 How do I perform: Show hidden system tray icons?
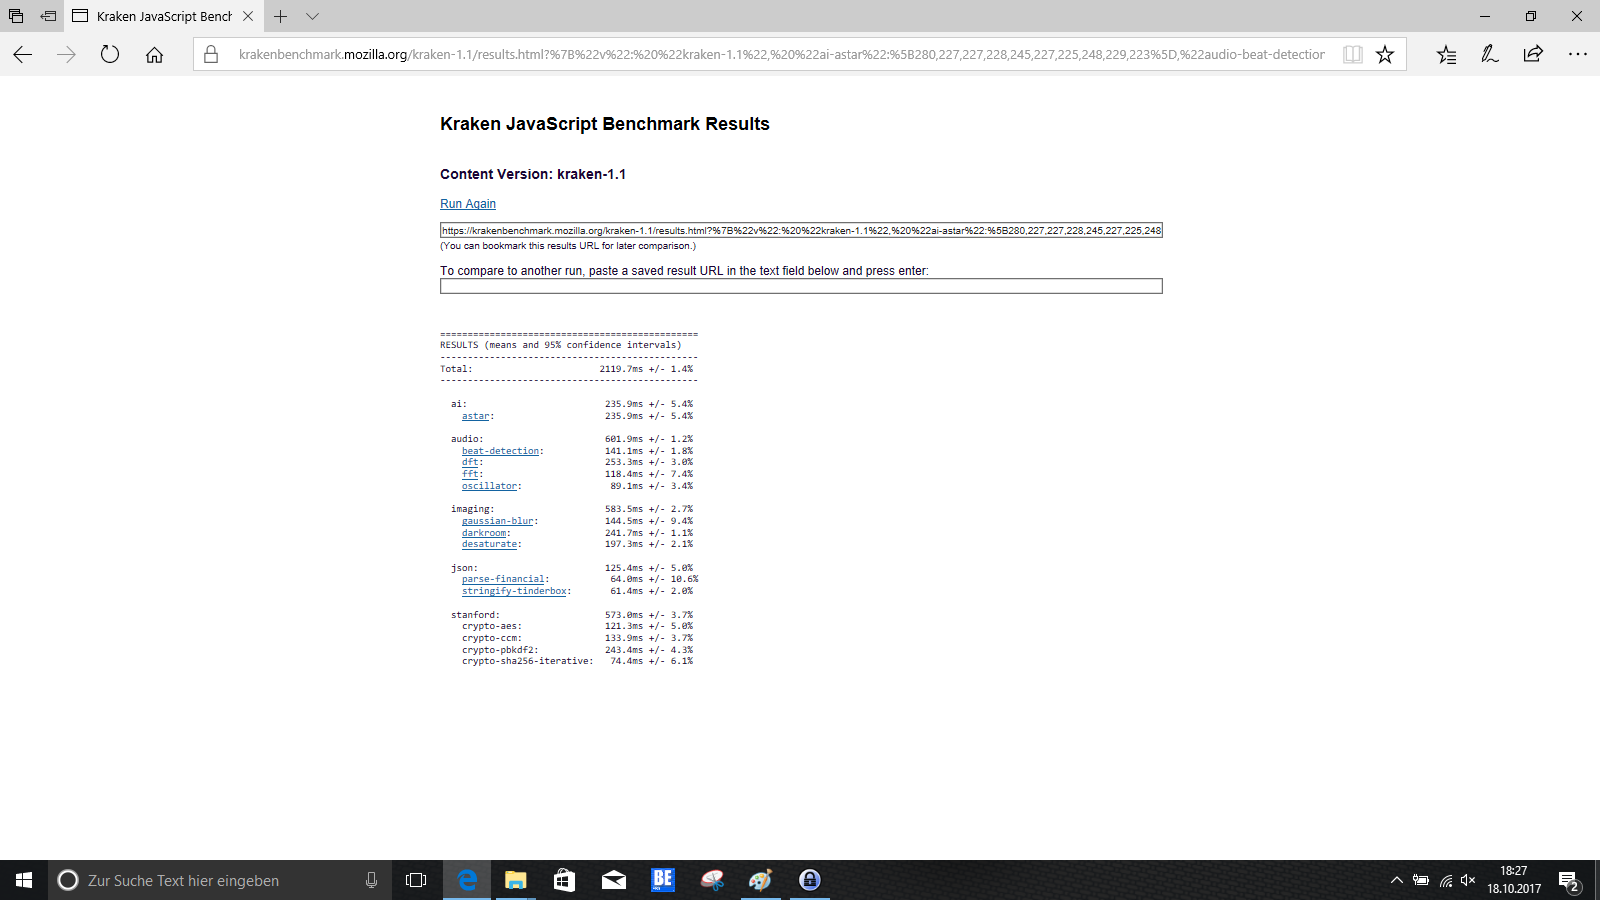point(1397,880)
